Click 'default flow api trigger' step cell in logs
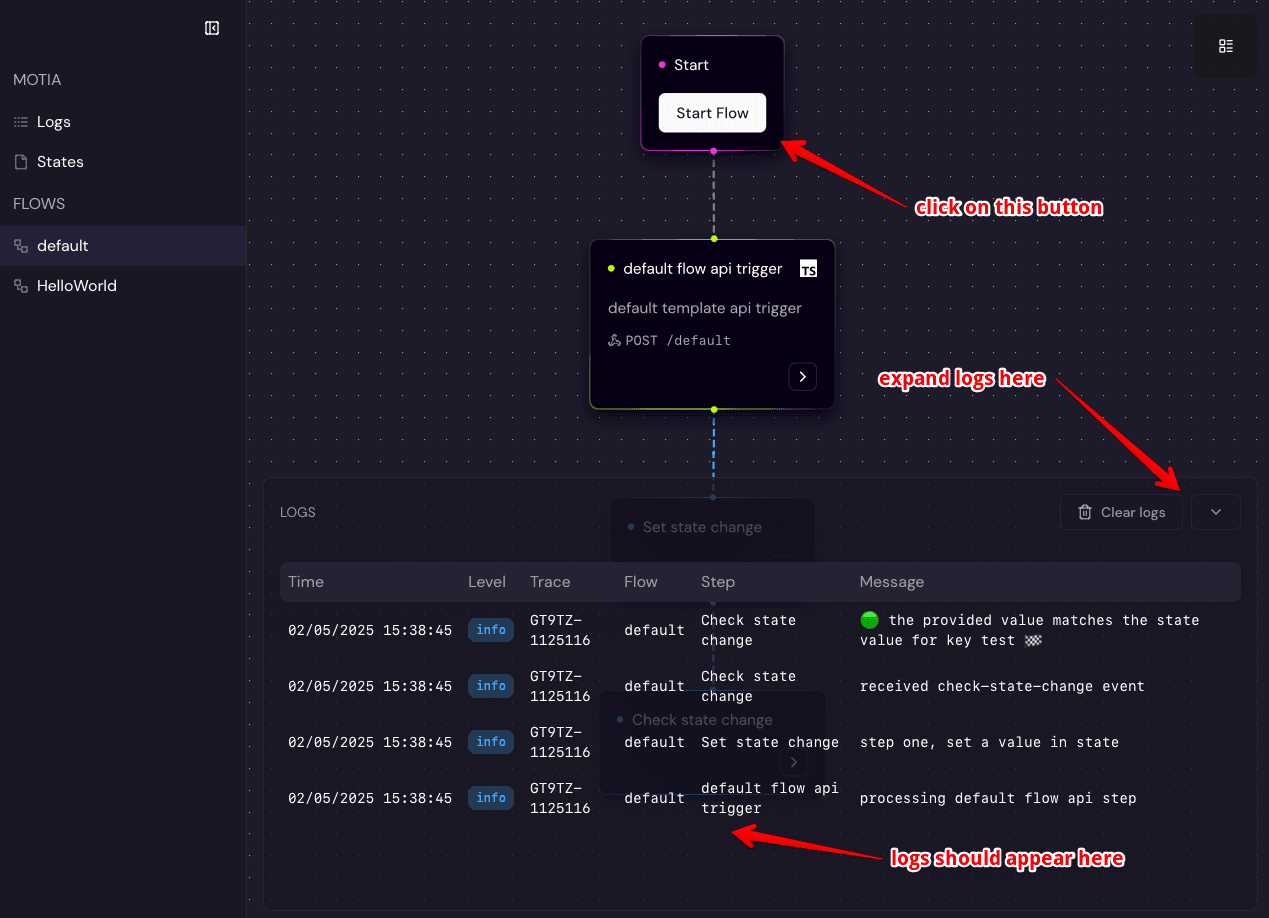 (770, 798)
